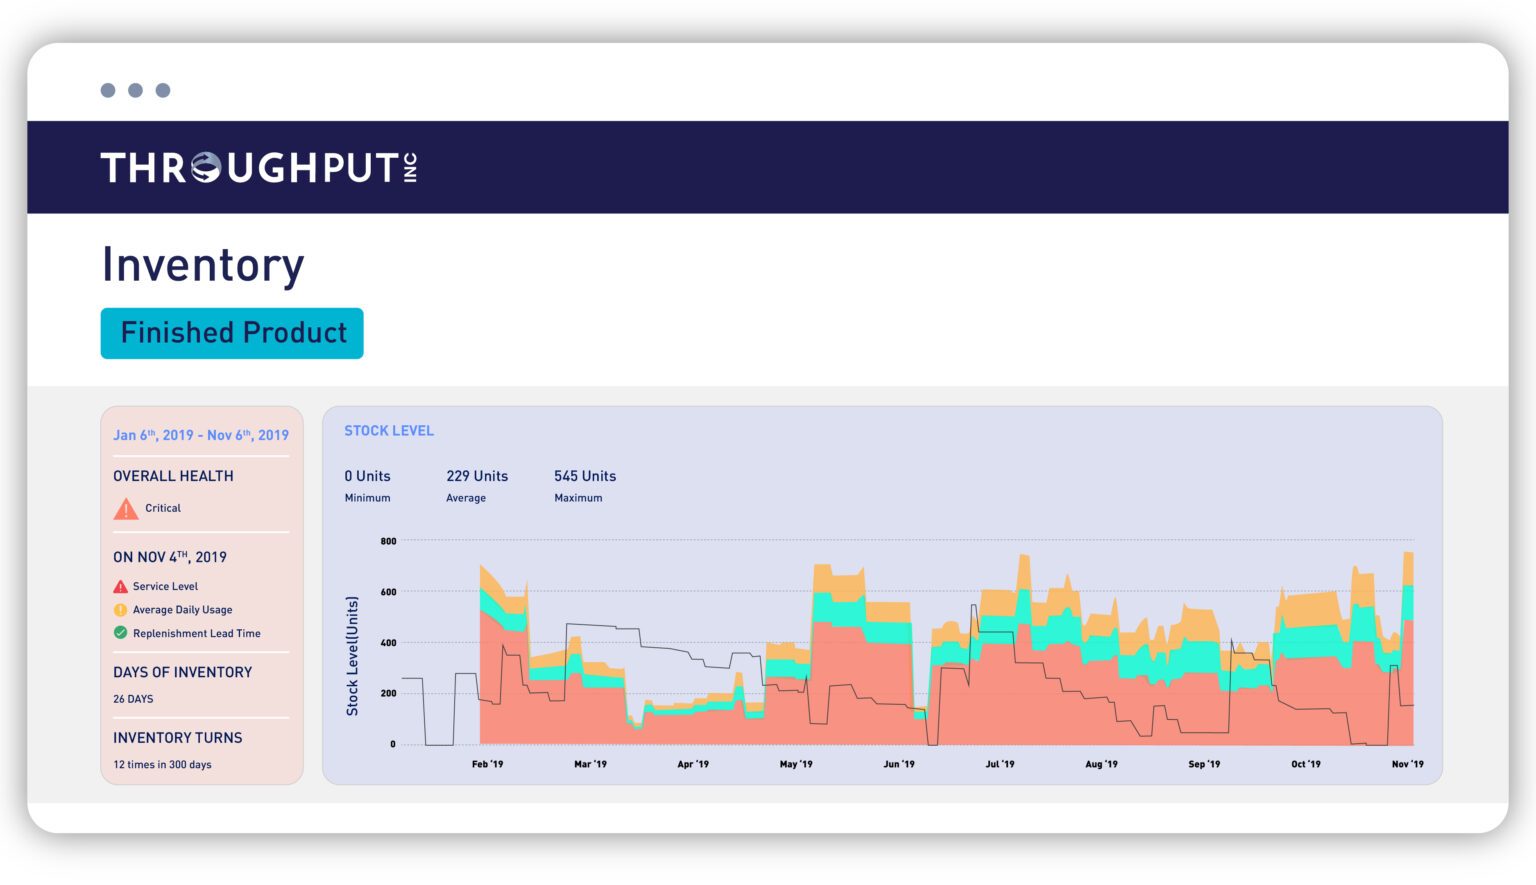Click the middle gray window dot
Image resolution: width=1536 pixels, height=885 pixels.
pyautogui.click(x=135, y=91)
